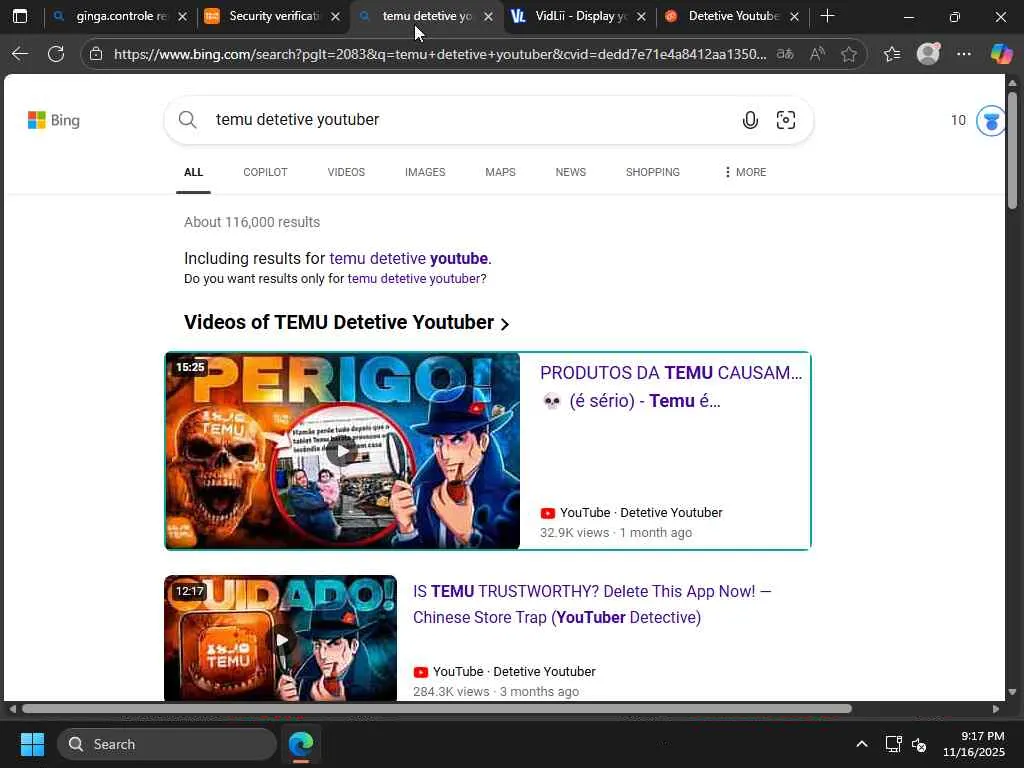Click the search magnifier icon

(x=187, y=120)
